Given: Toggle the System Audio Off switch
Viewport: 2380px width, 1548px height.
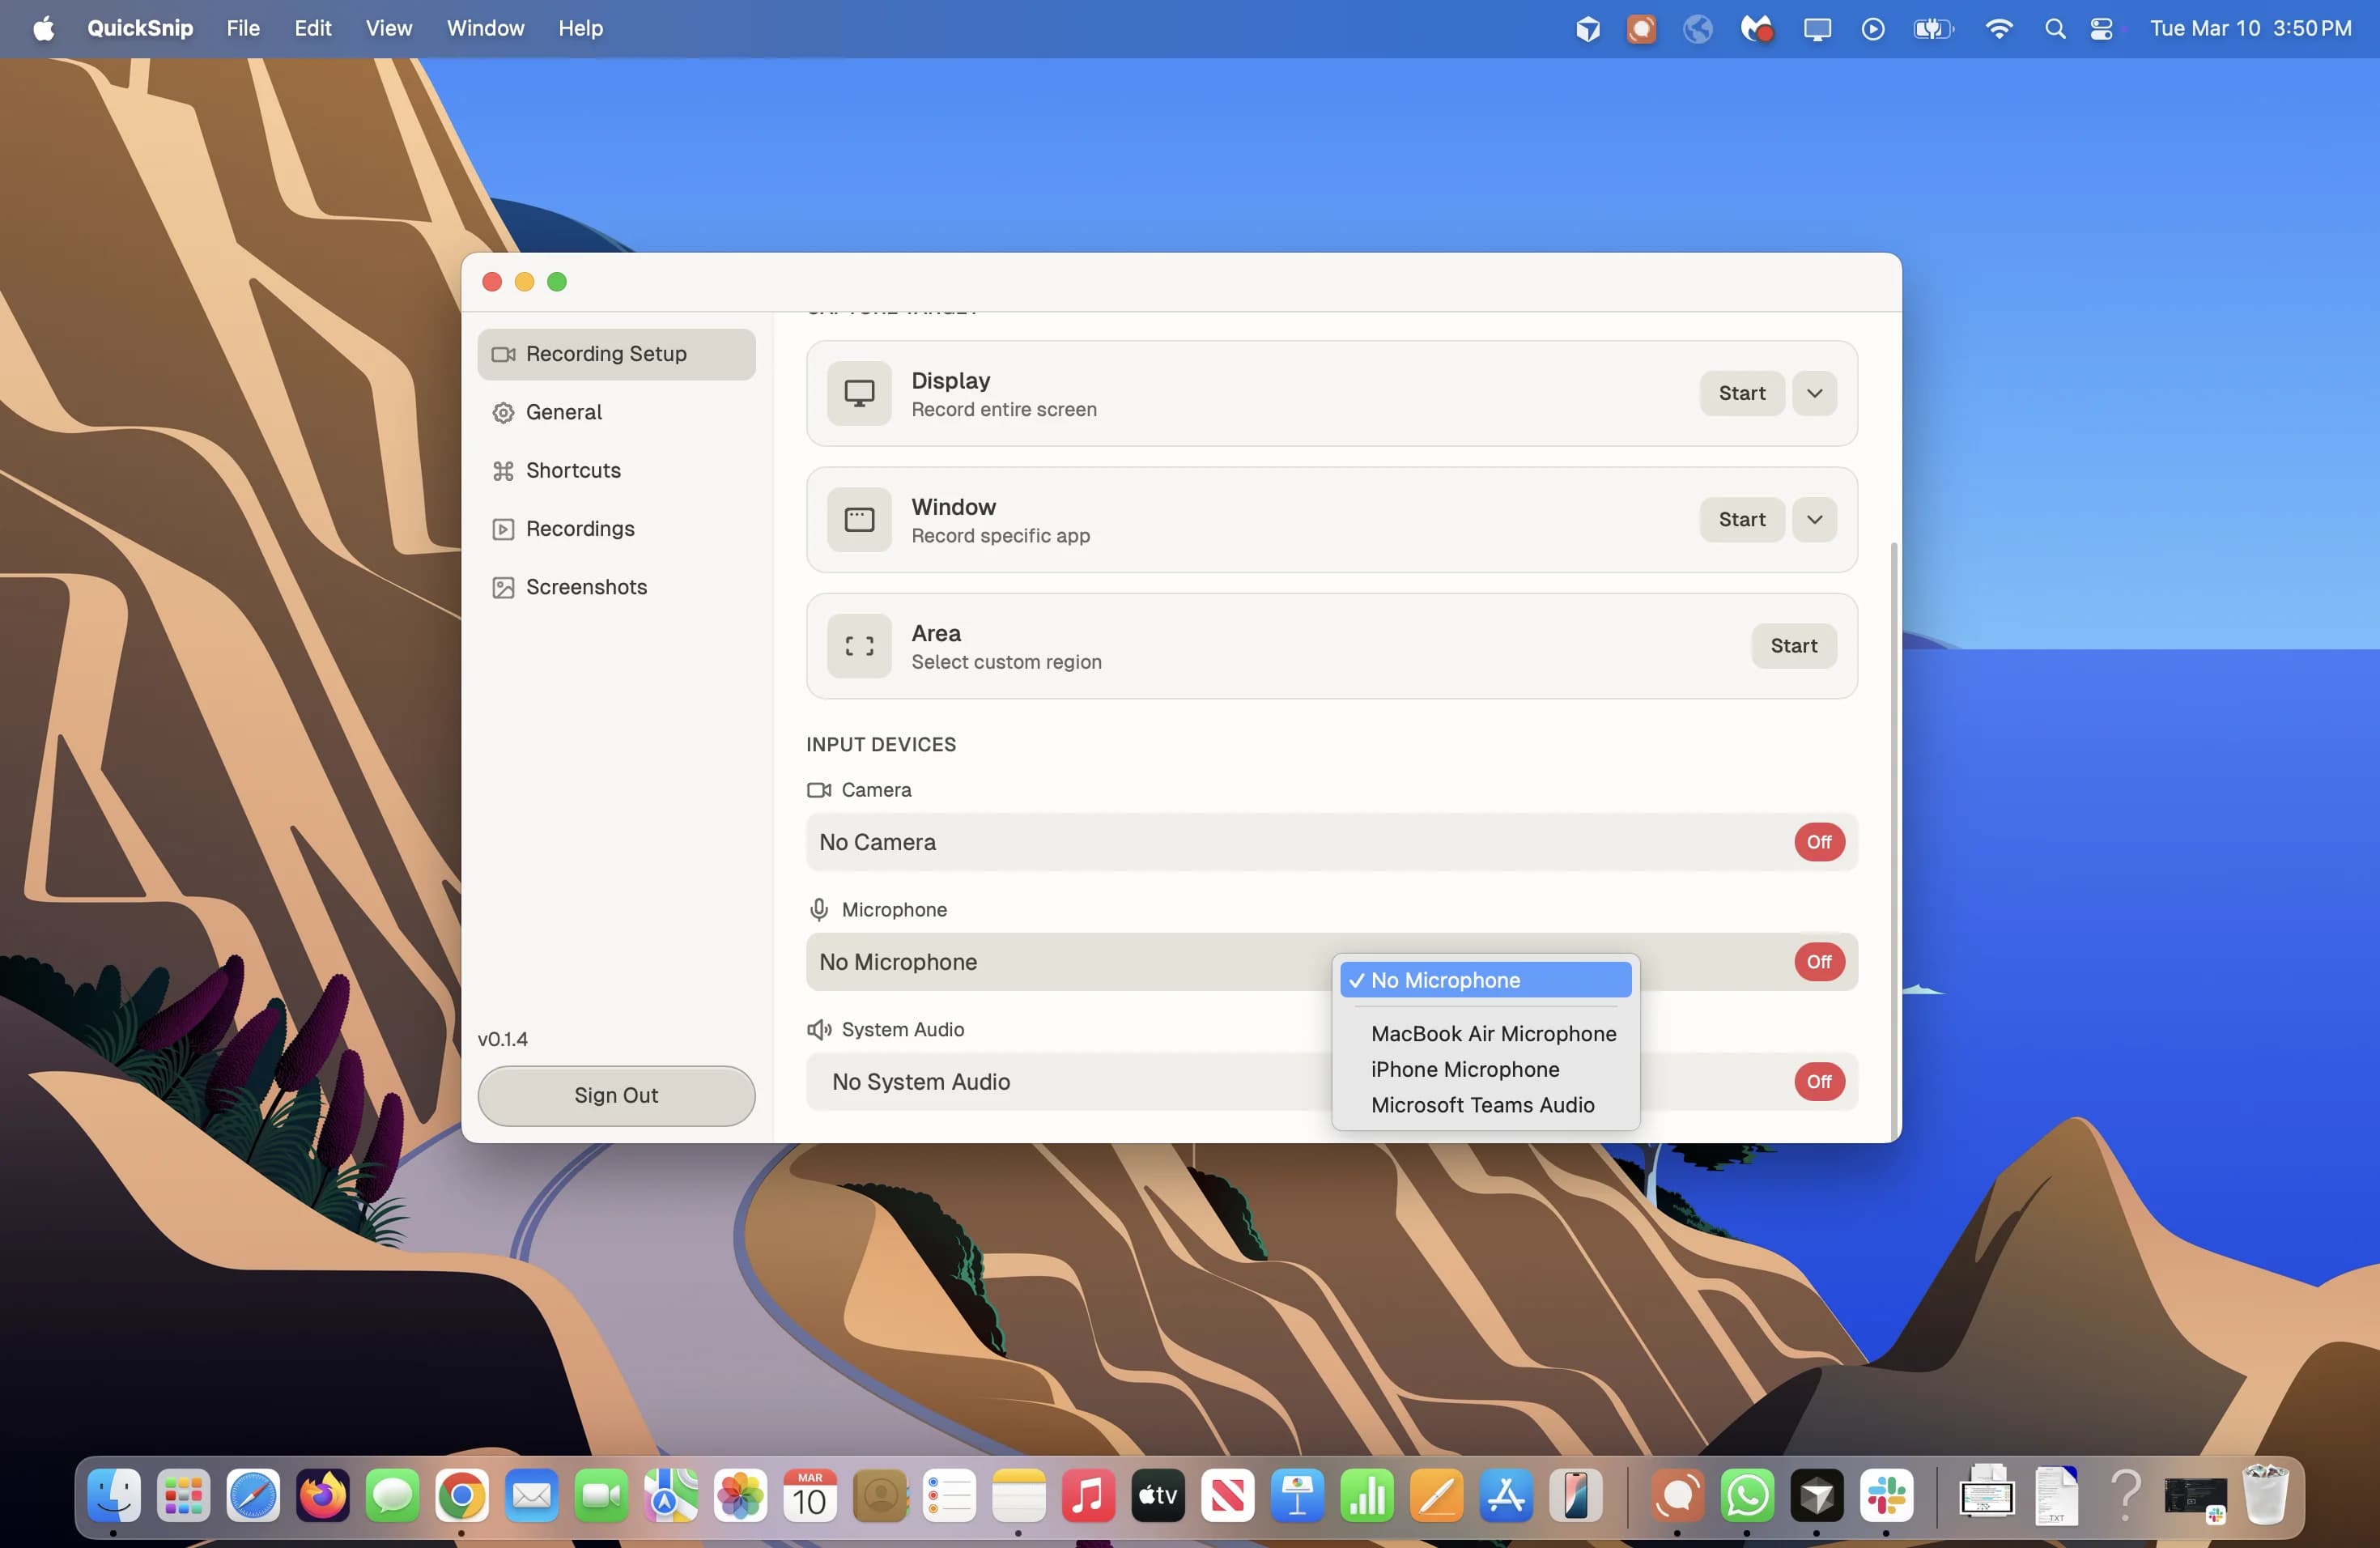Looking at the screenshot, I should point(1818,1082).
